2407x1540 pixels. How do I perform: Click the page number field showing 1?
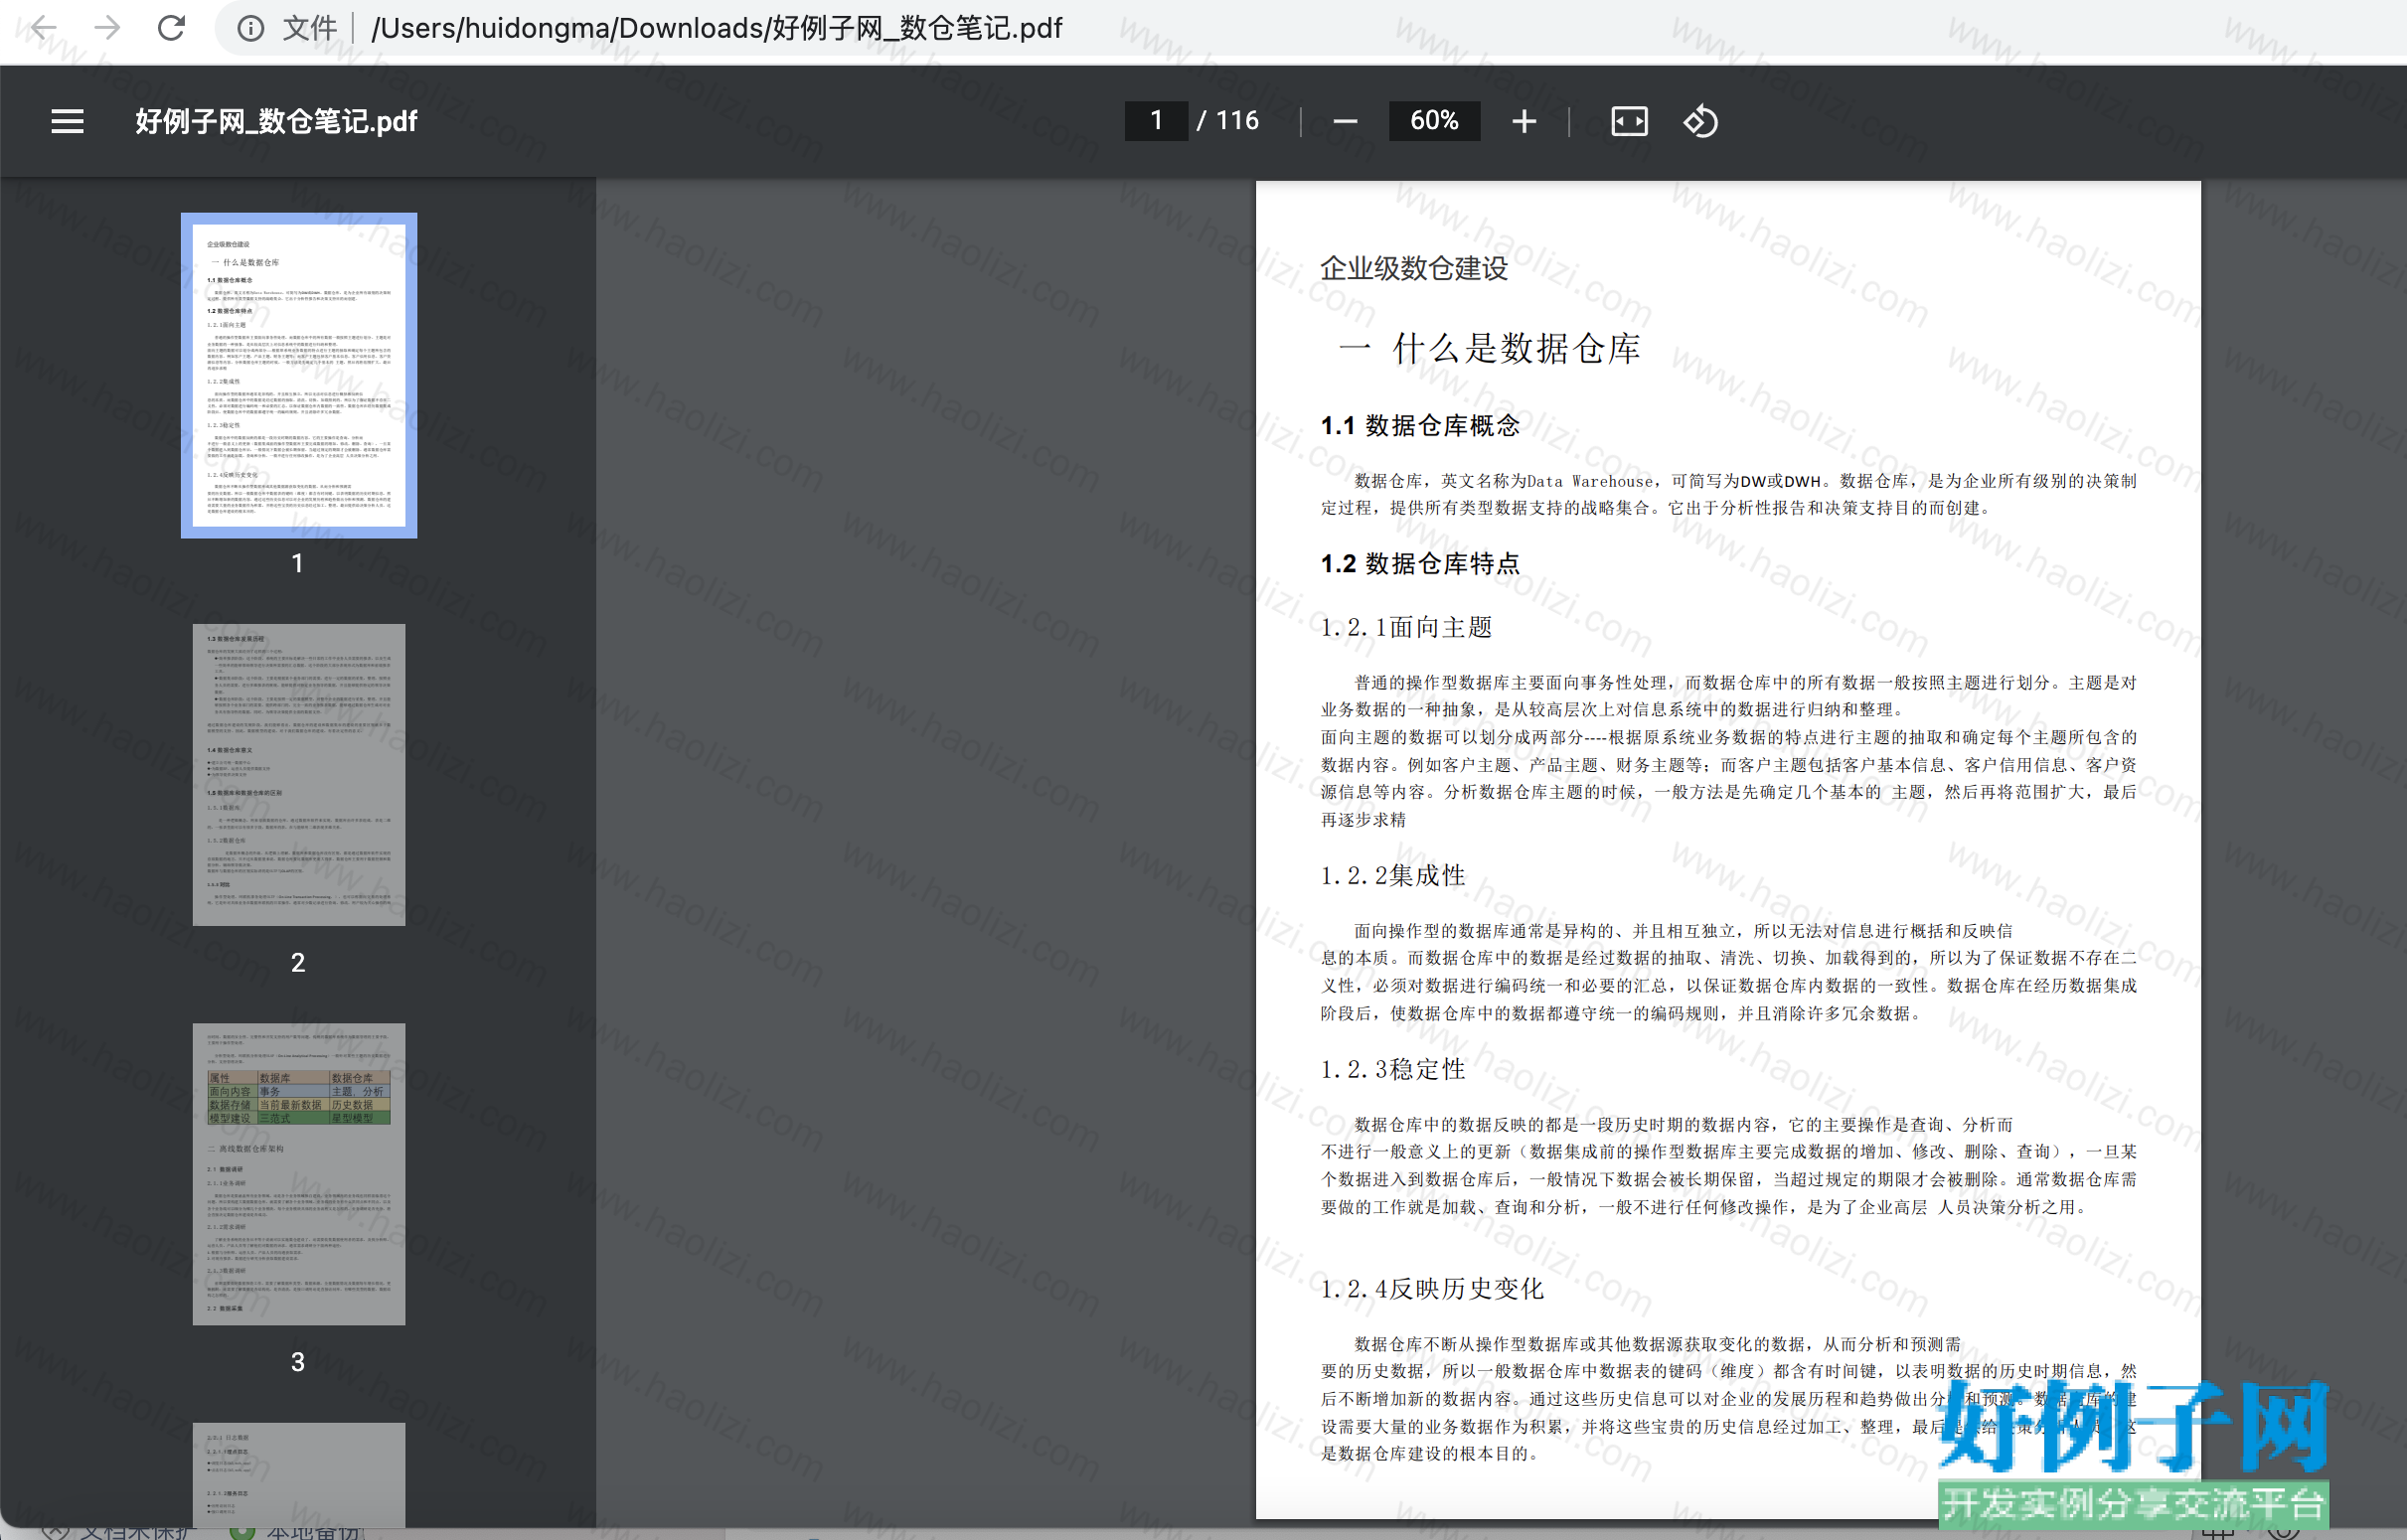1156,121
